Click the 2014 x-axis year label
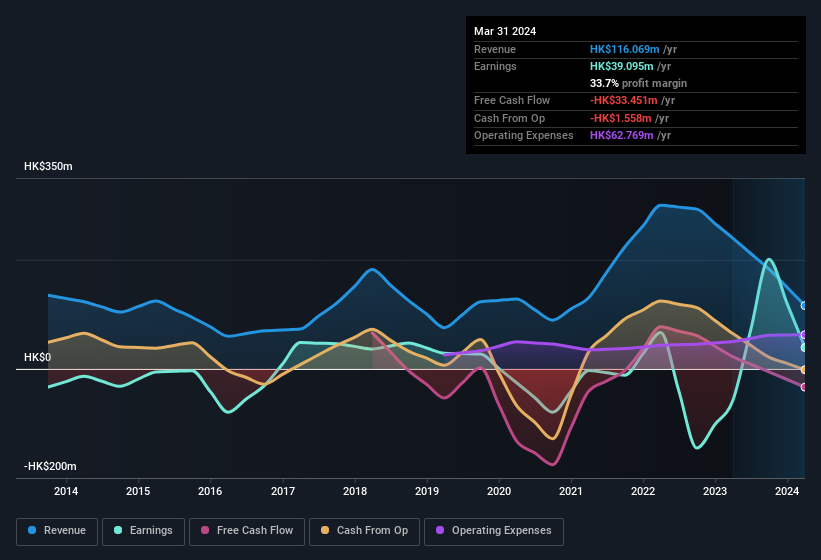This screenshot has height=560, width=821. coord(66,491)
